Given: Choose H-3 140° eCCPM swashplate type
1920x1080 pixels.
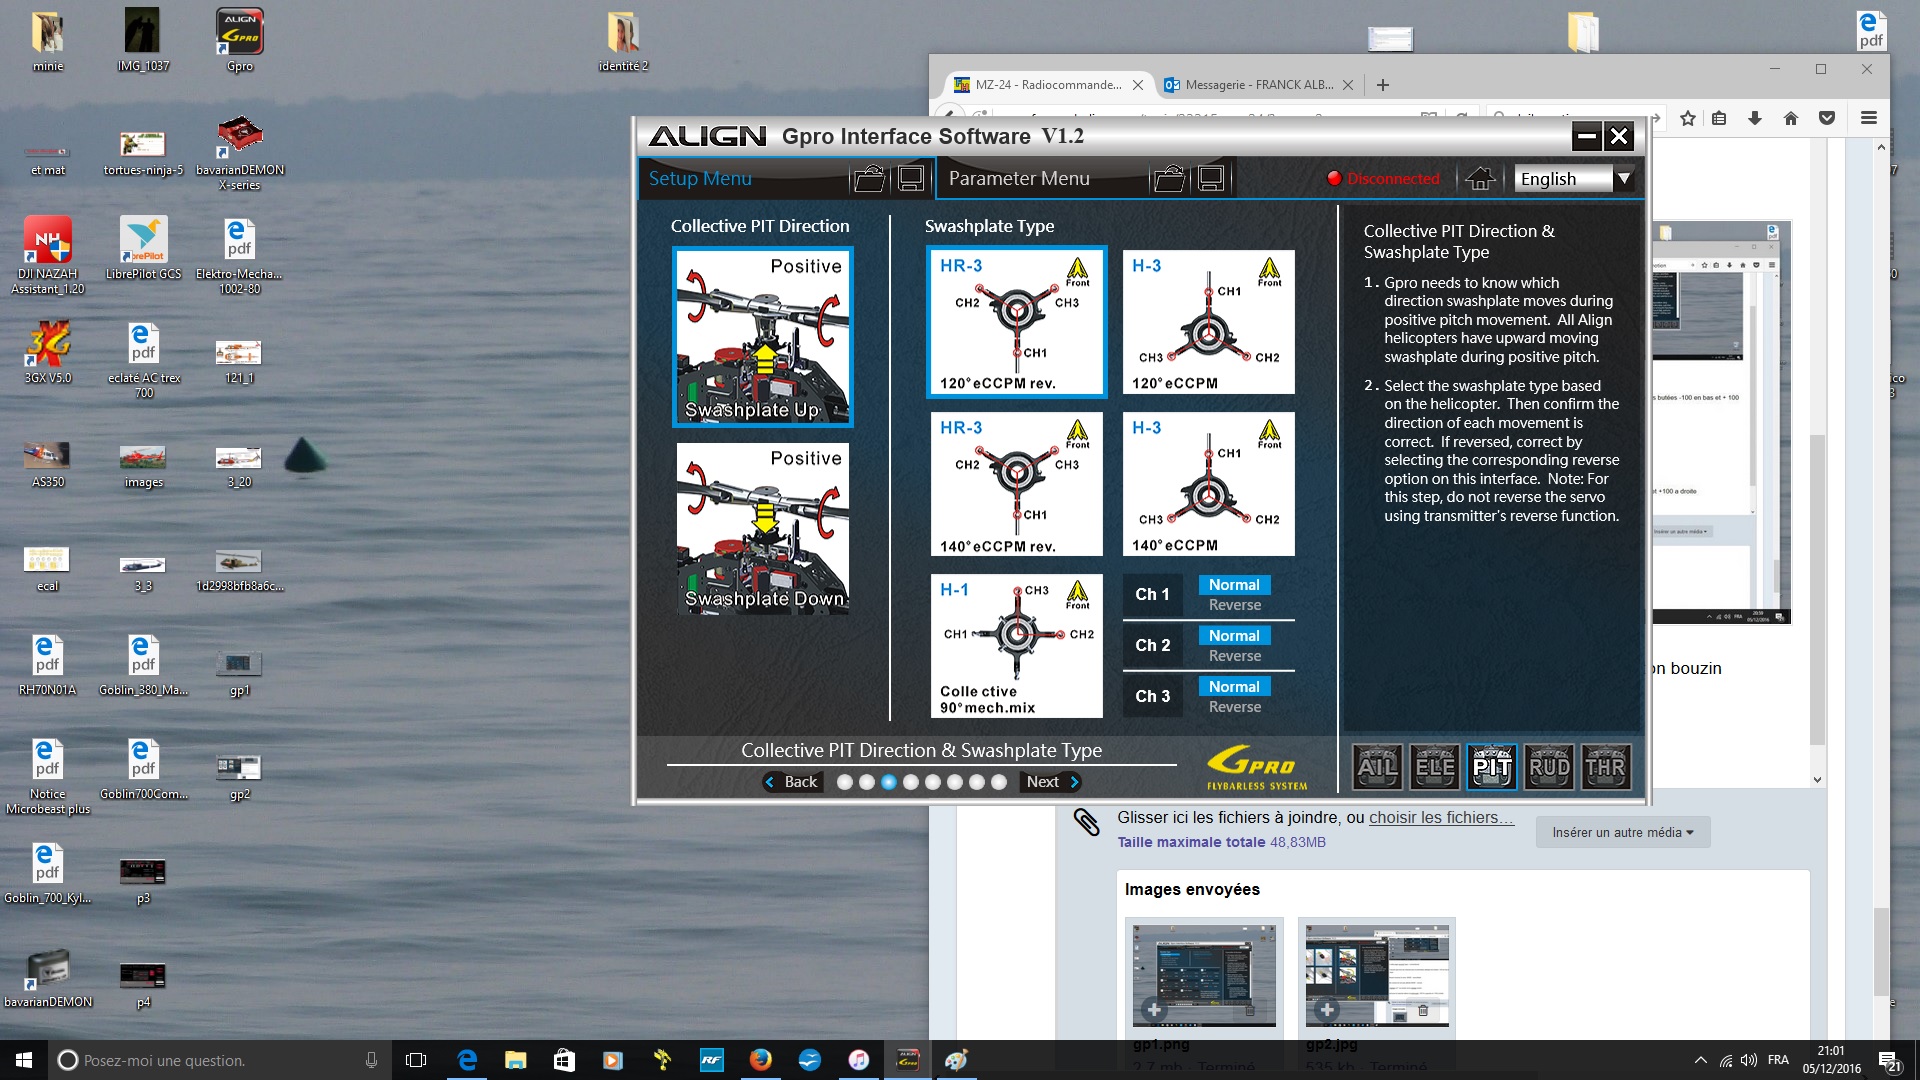Looking at the screenshot, I should (x=1209, y=484).
